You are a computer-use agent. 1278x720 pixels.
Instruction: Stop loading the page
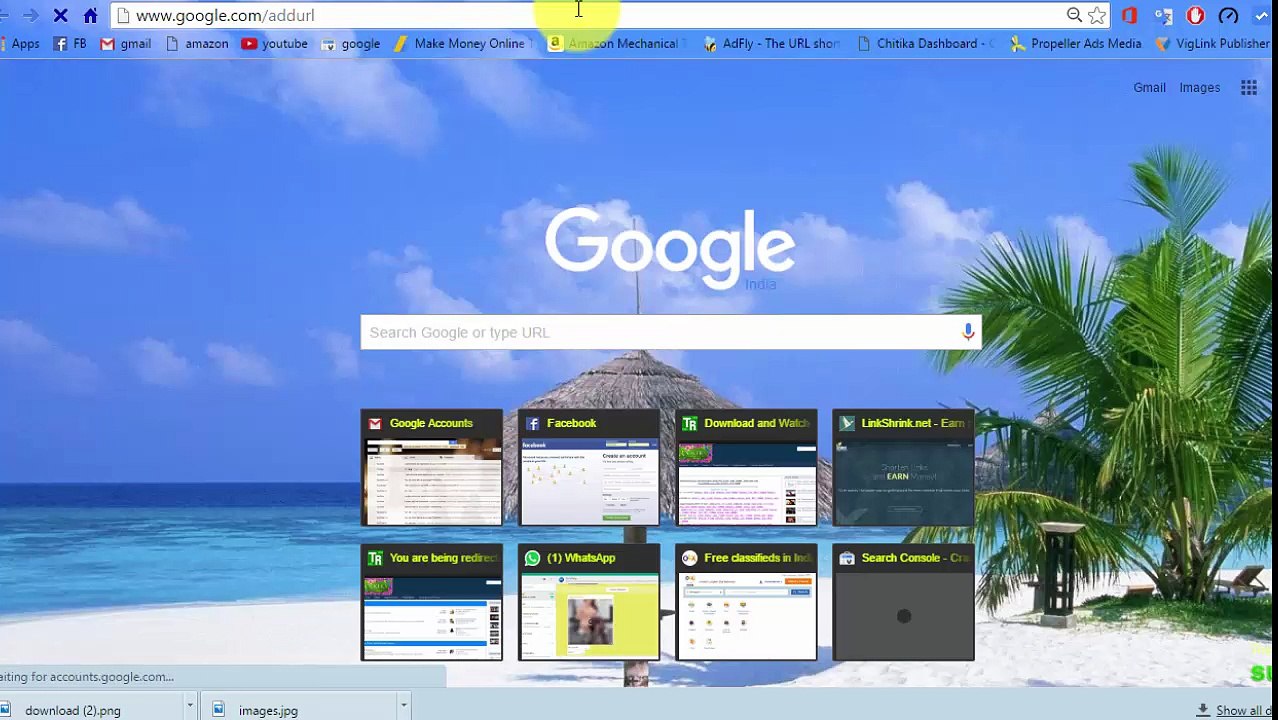point(60,15)
